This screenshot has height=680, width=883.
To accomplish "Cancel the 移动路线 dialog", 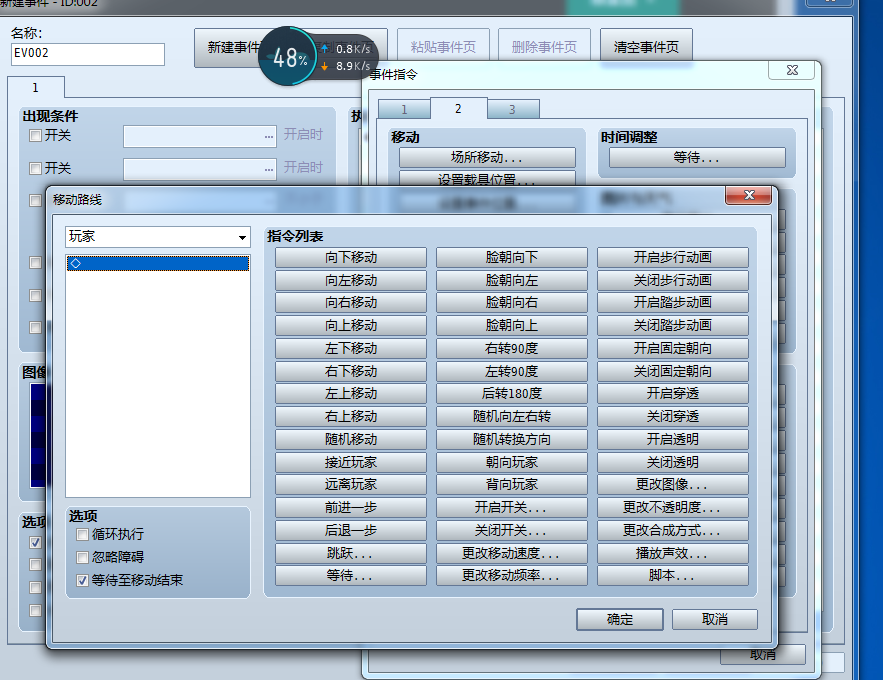I will coord(715,620).
